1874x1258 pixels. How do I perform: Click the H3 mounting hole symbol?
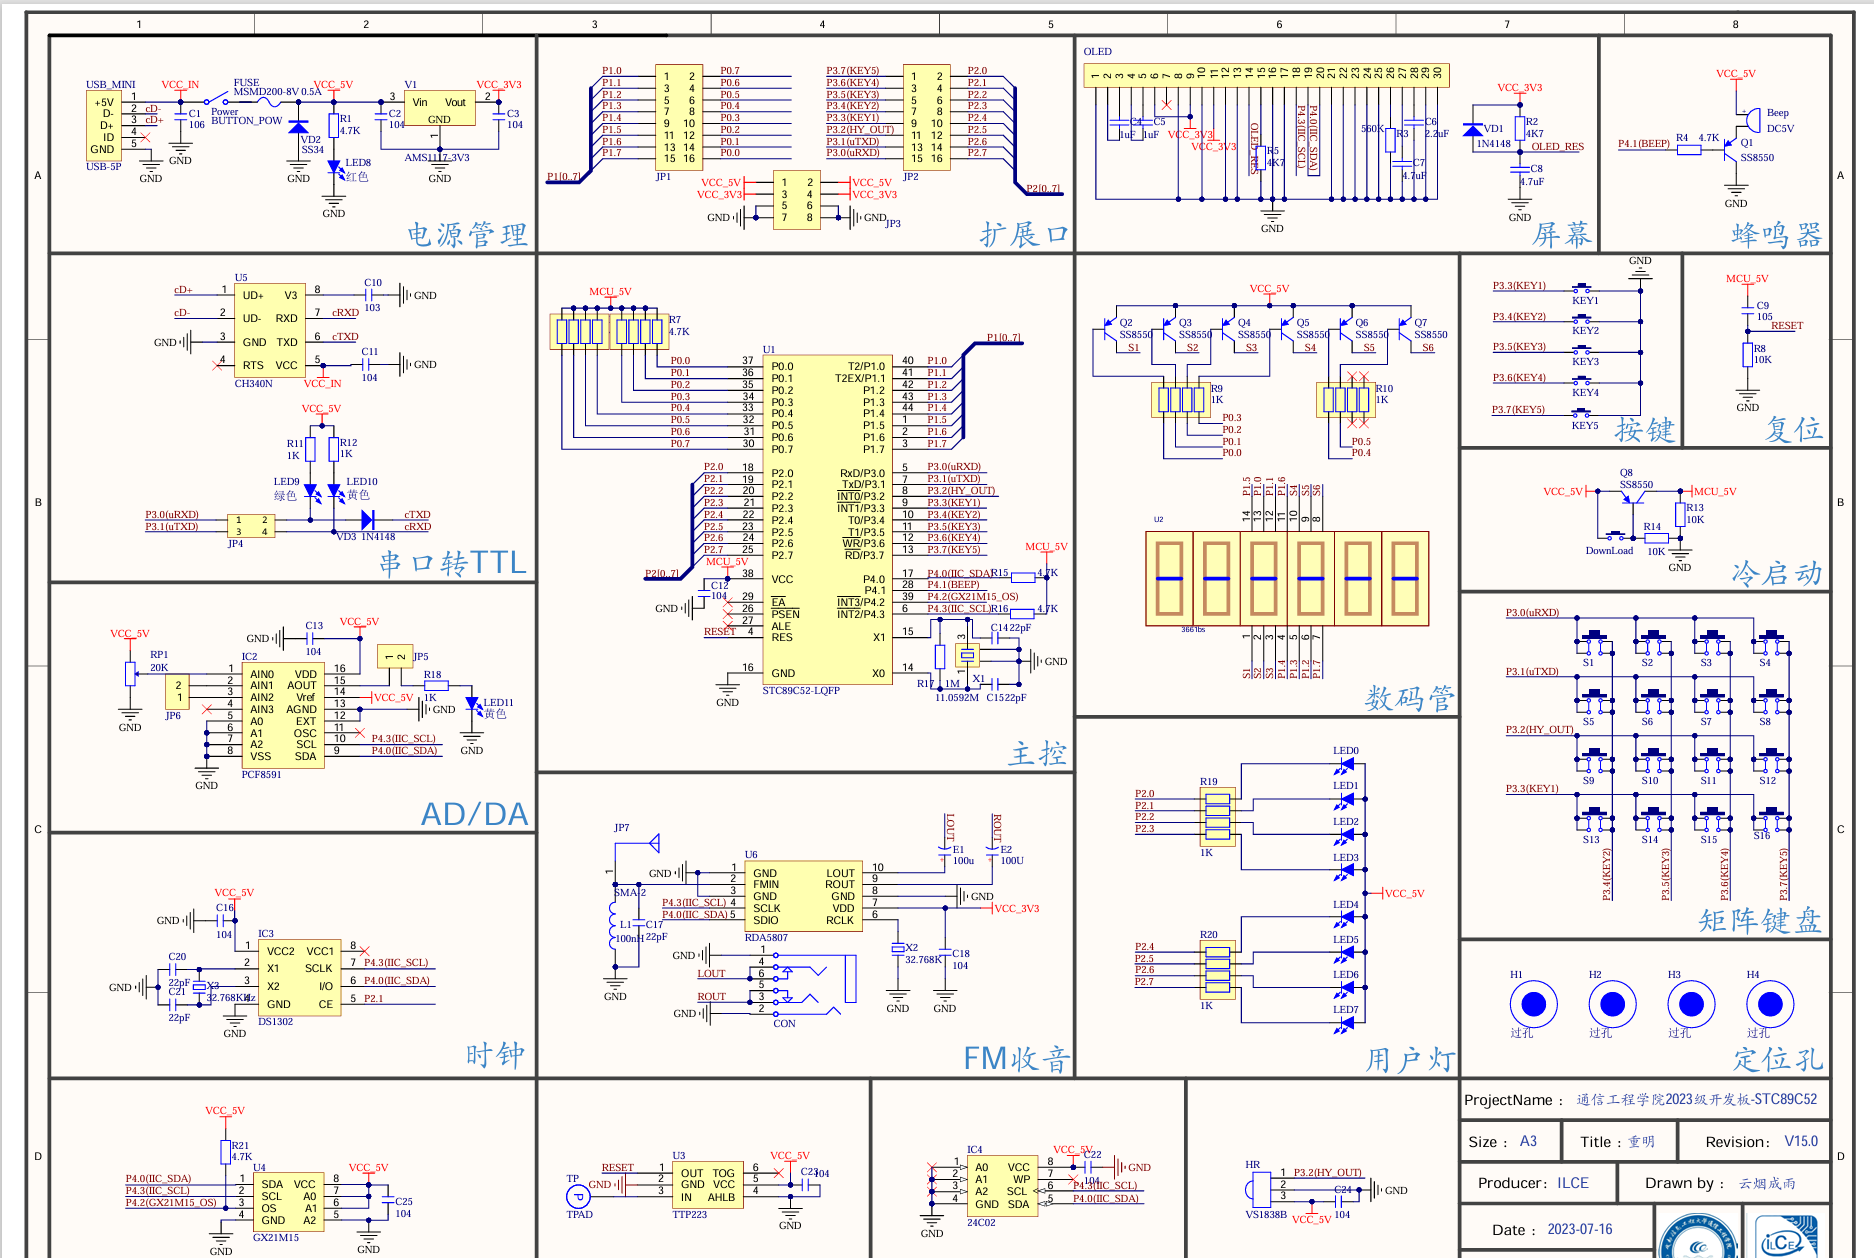1691,1003
